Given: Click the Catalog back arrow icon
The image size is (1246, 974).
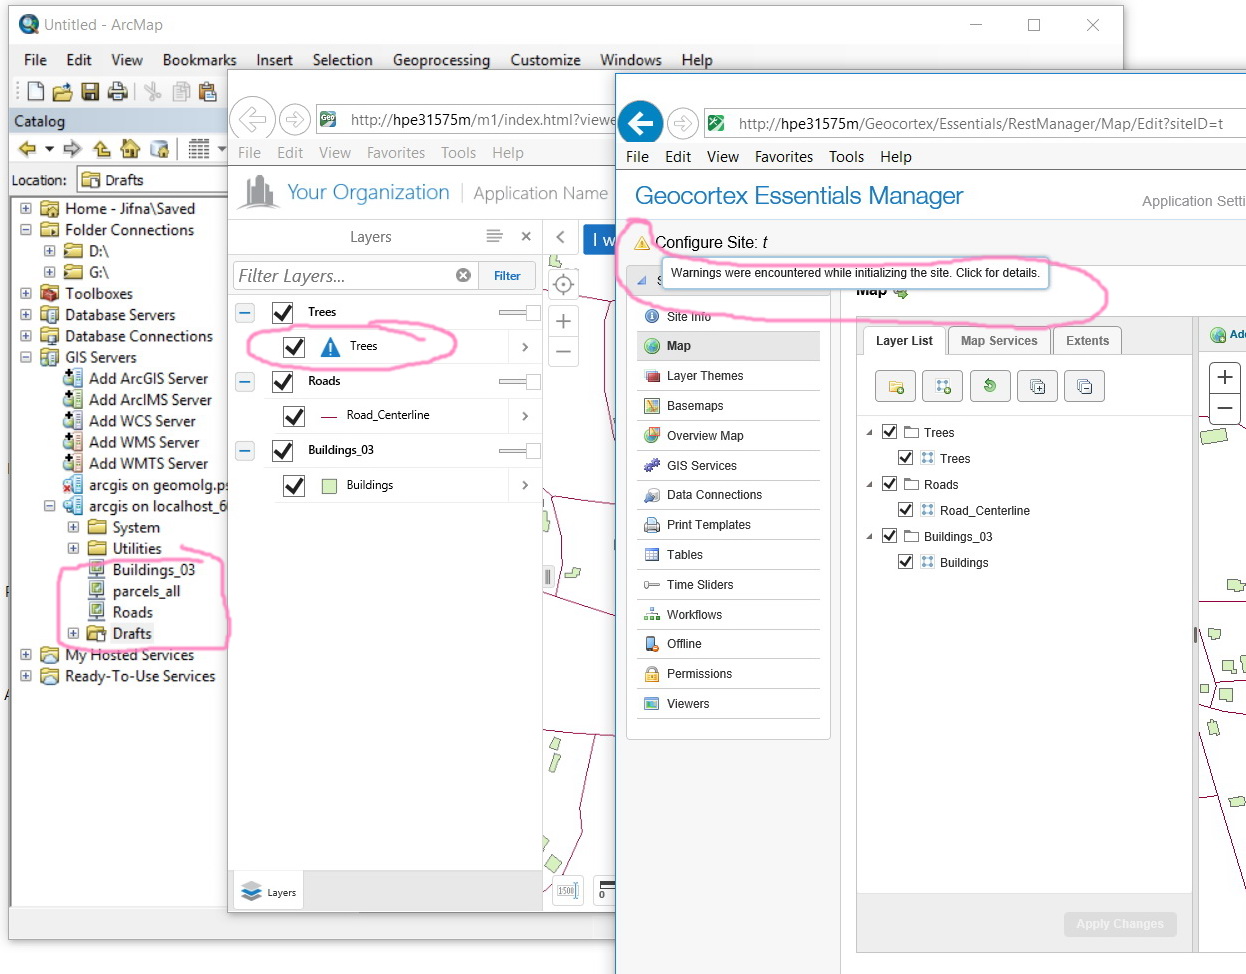Looking at the screenshot, I should tap(27, 149).
